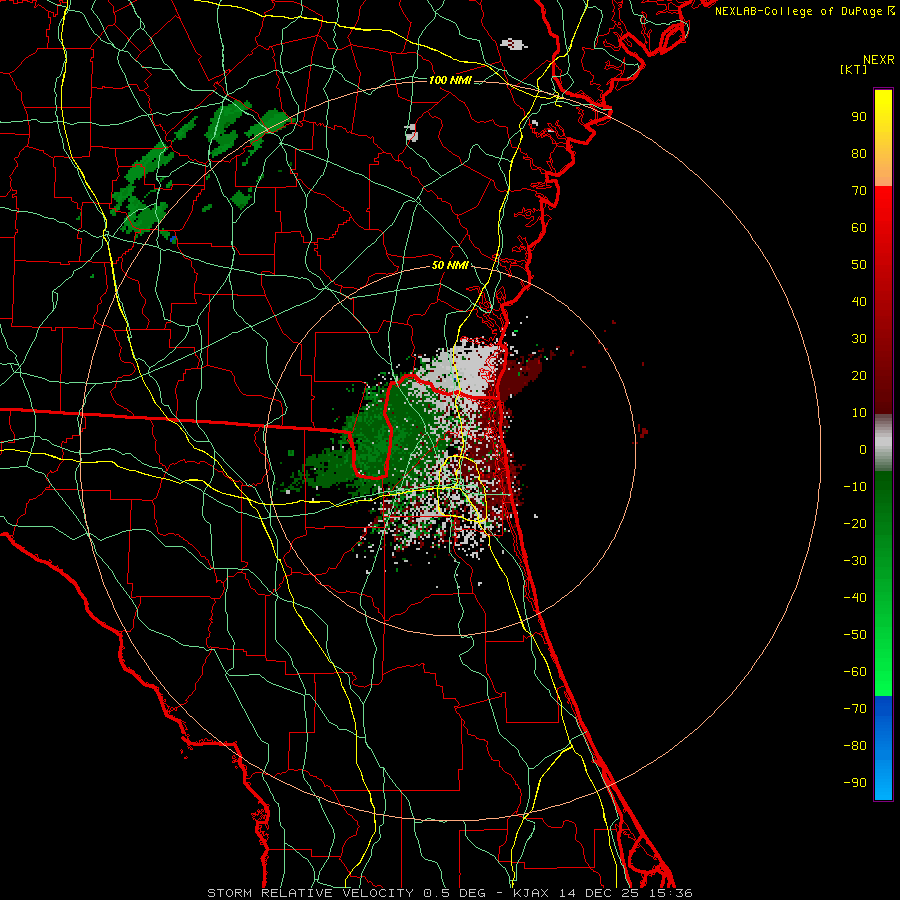Viewport: 900px width, 900px height.
Task: Click the -60 value on velocity scale
Action: point(855,672)
